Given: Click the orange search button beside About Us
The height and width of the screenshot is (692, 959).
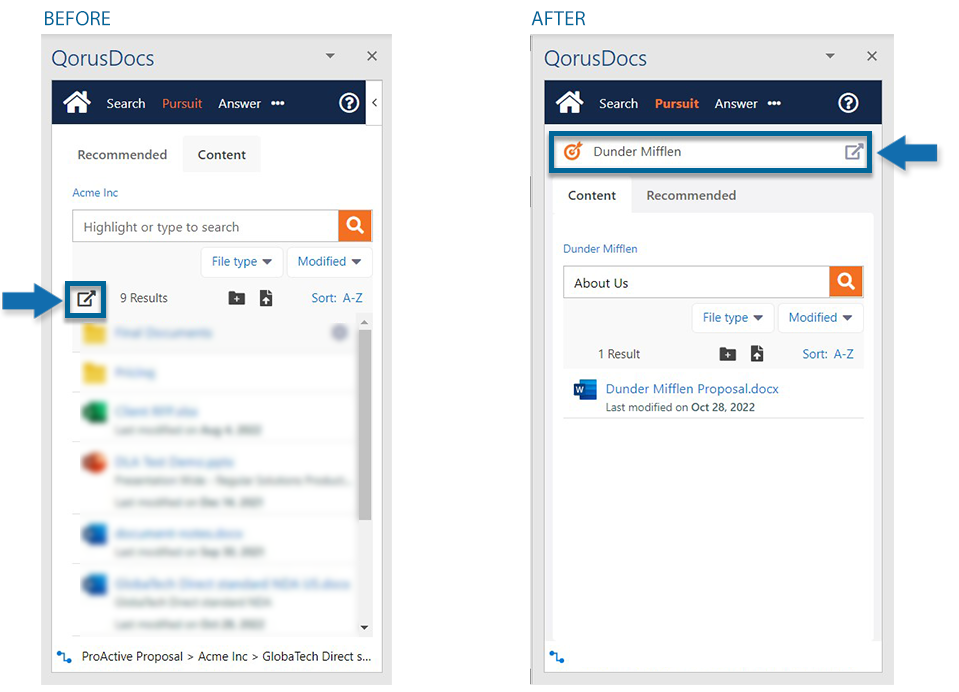Looking at the screenshot, I should coord(845,283).
